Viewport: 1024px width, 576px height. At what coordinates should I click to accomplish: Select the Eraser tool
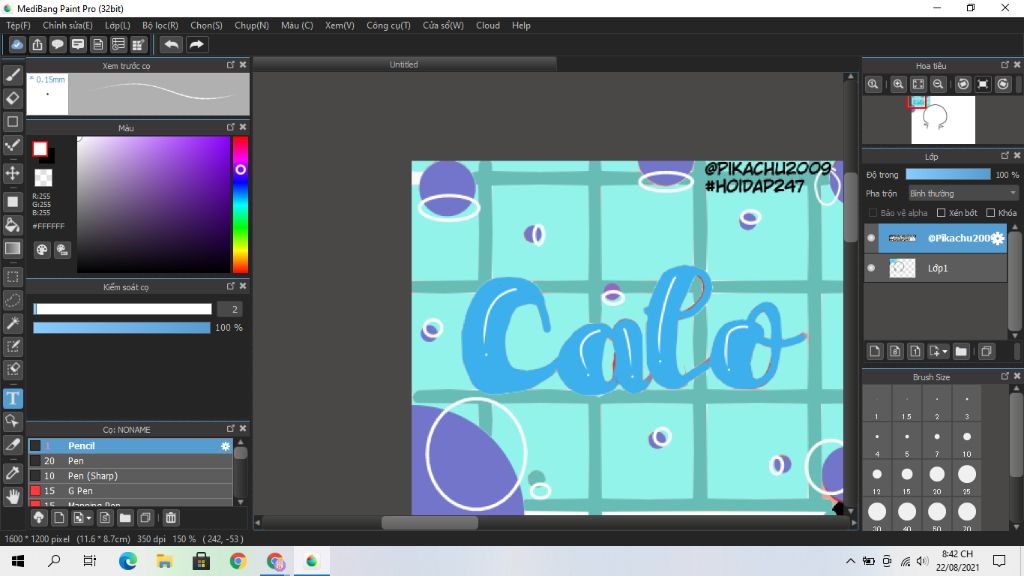point(12,98)
